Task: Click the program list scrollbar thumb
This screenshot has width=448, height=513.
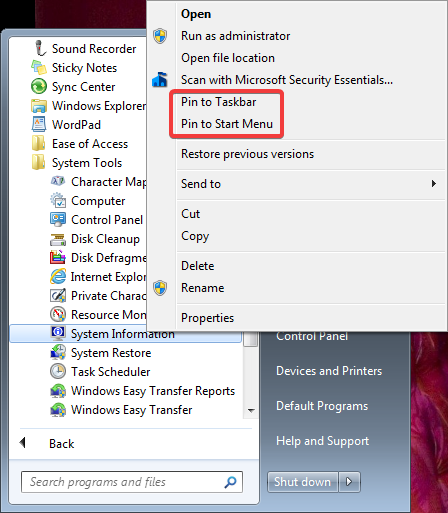Action: 250,339
